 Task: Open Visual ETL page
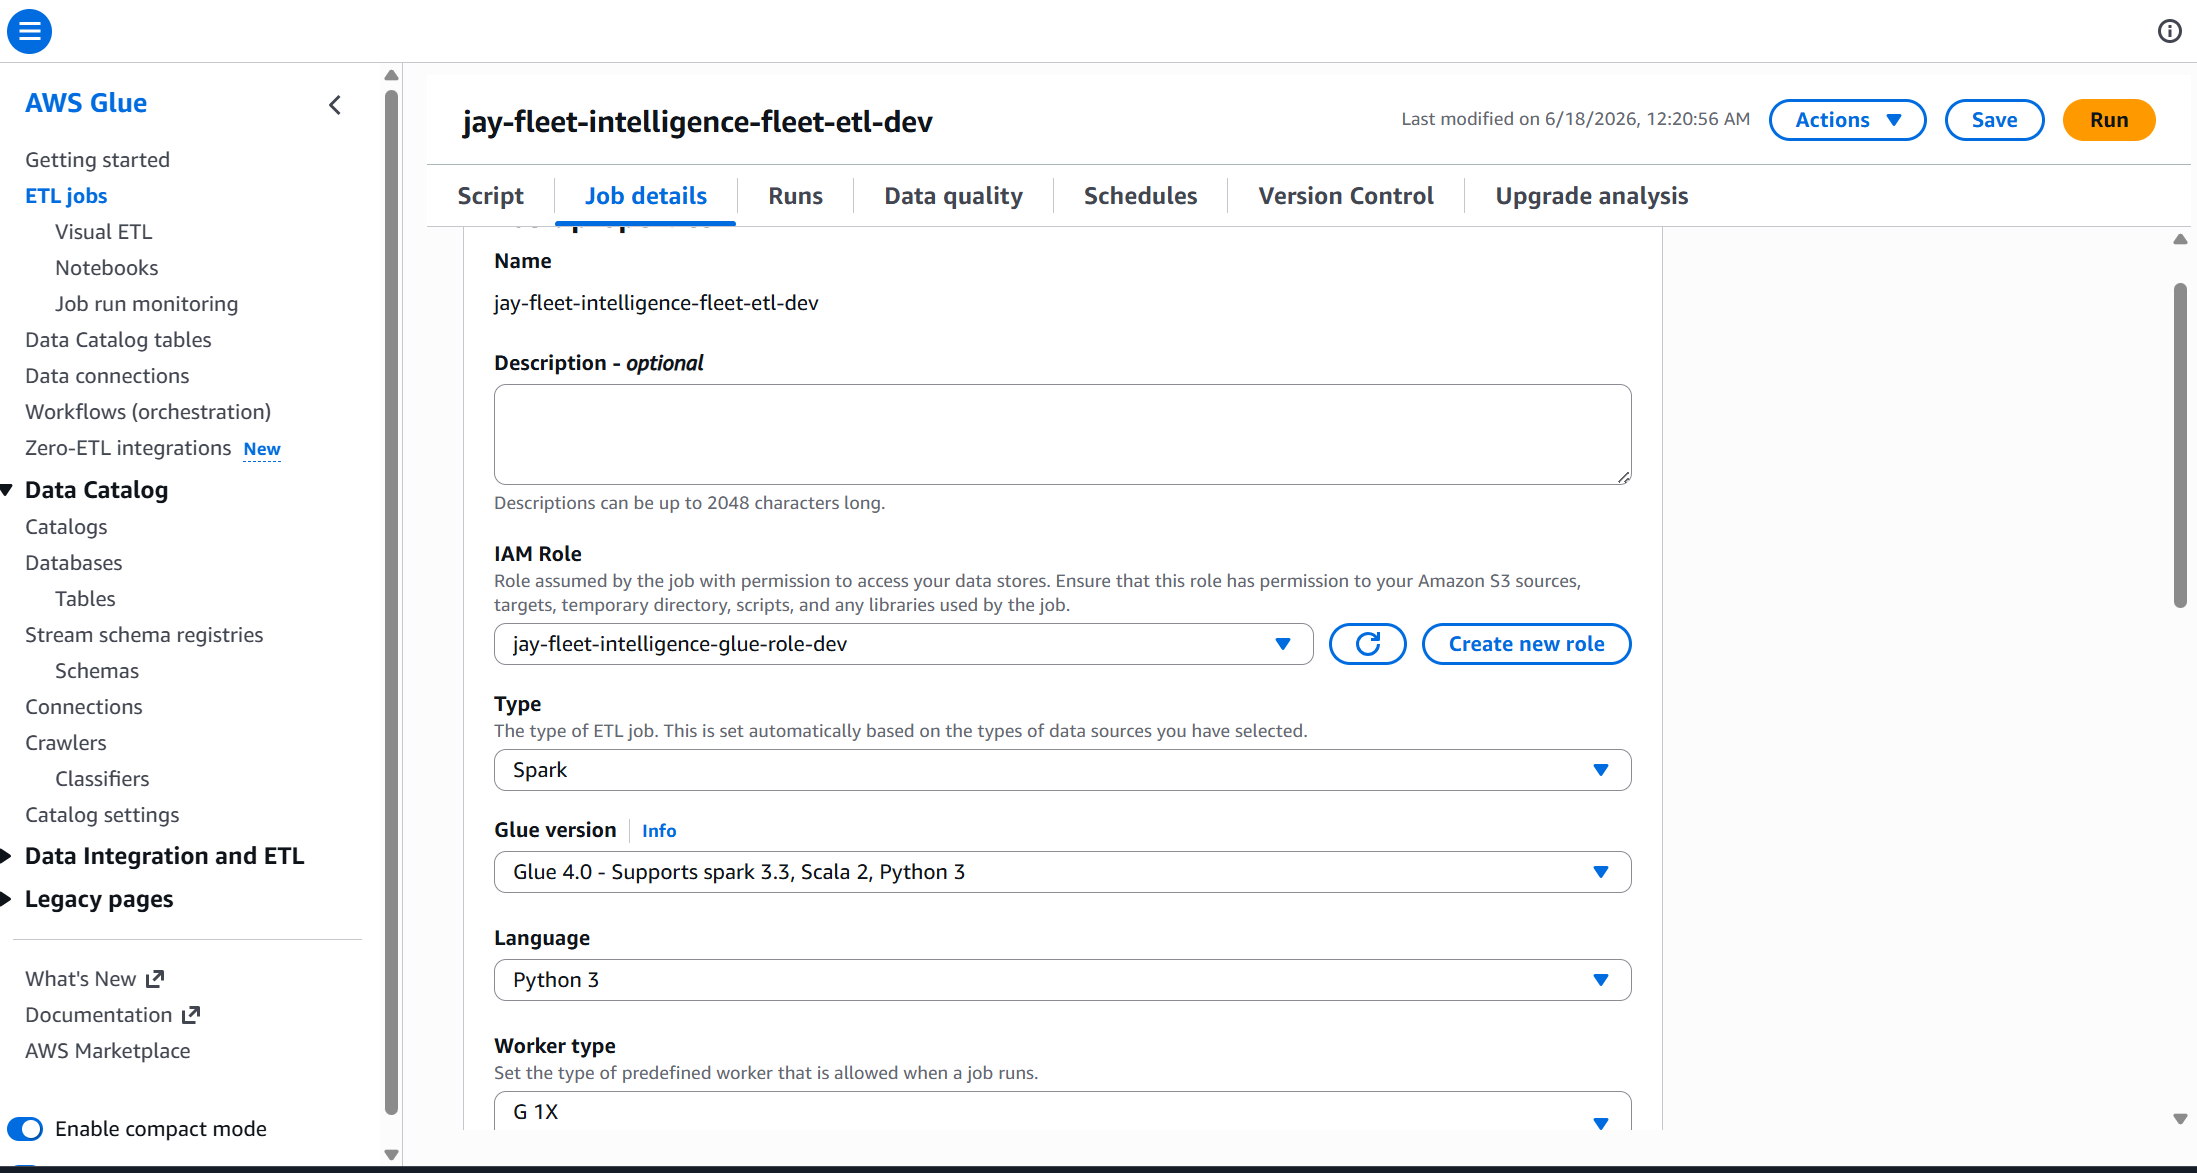103,232
